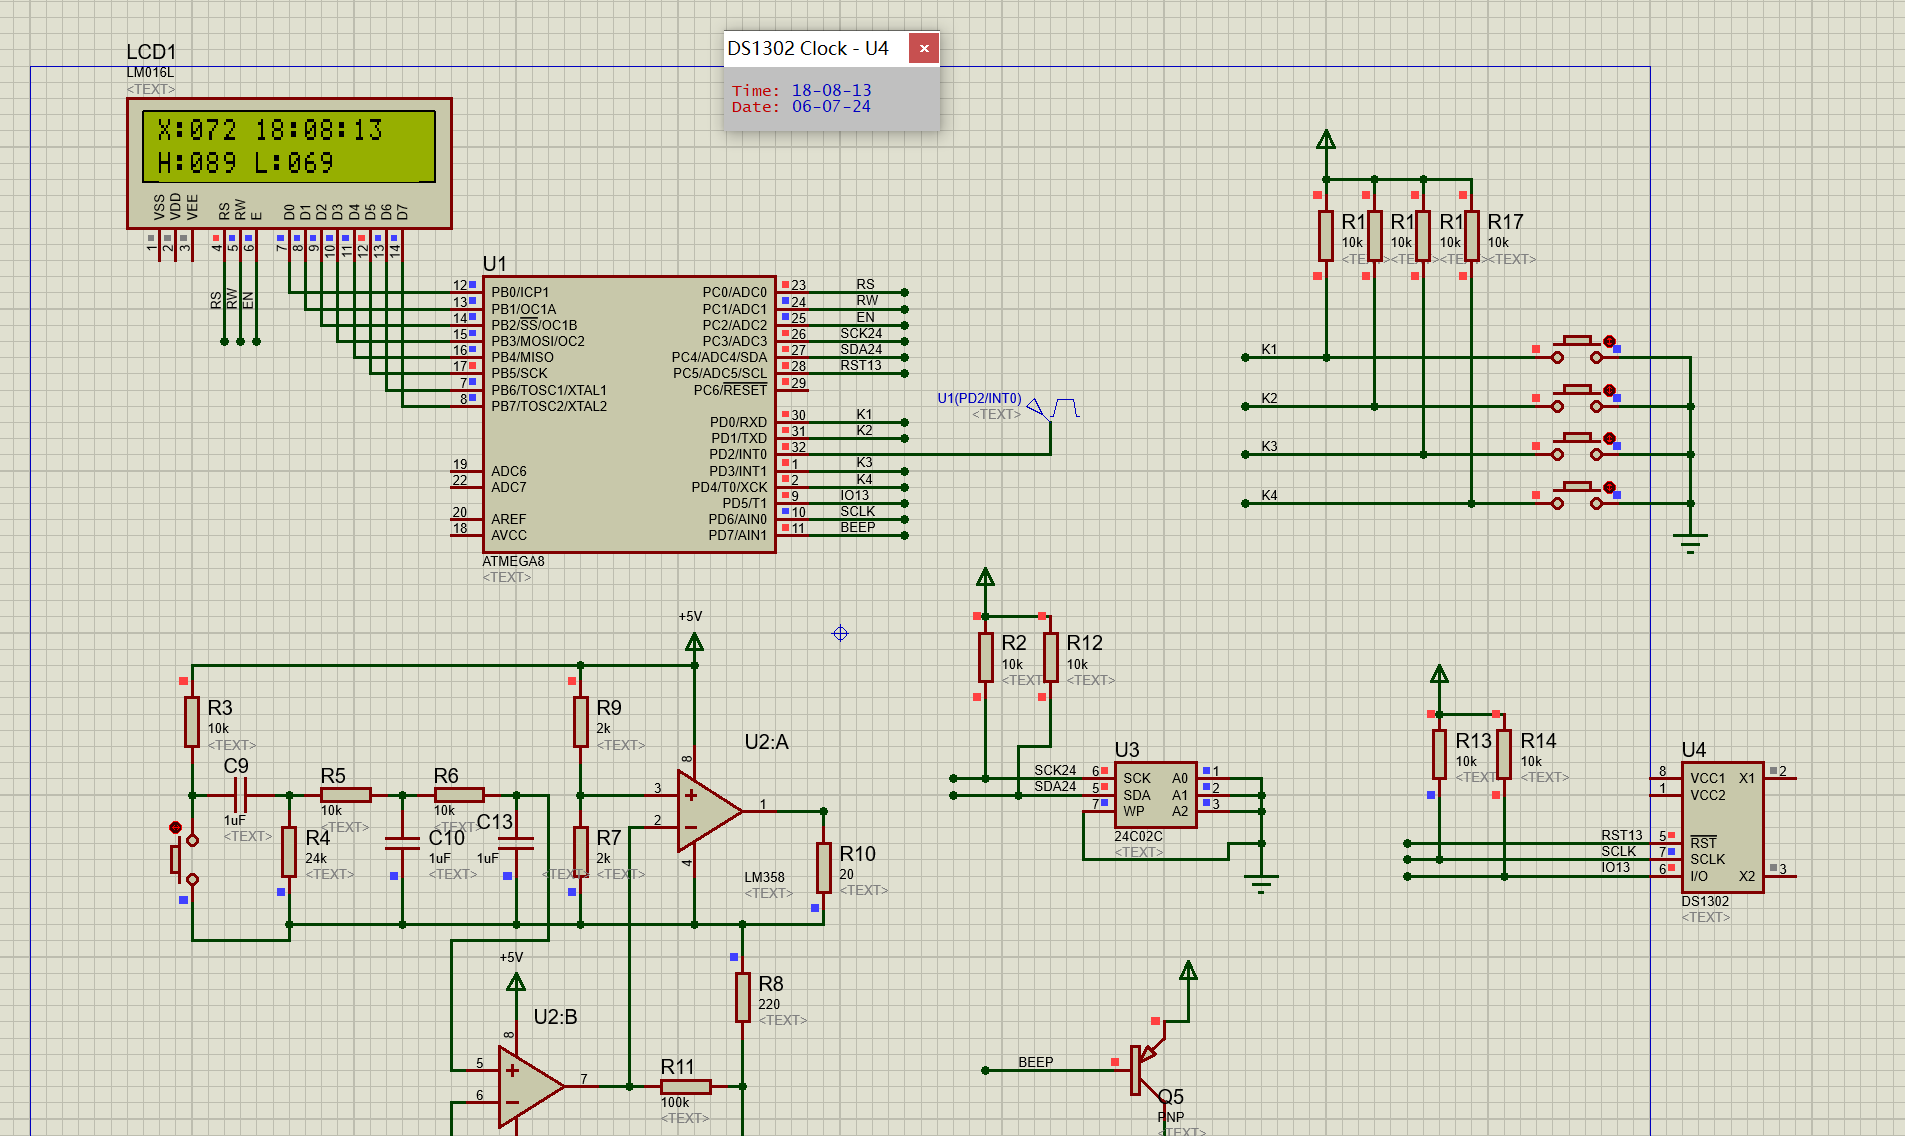1905x1136 pixels.
Task: Select the date value 06-07-24
Action: [831, 106]
